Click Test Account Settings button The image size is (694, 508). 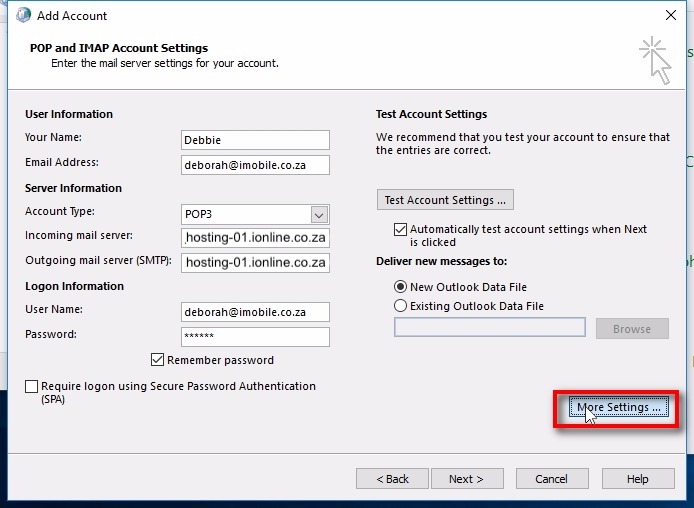click(445, 200)
